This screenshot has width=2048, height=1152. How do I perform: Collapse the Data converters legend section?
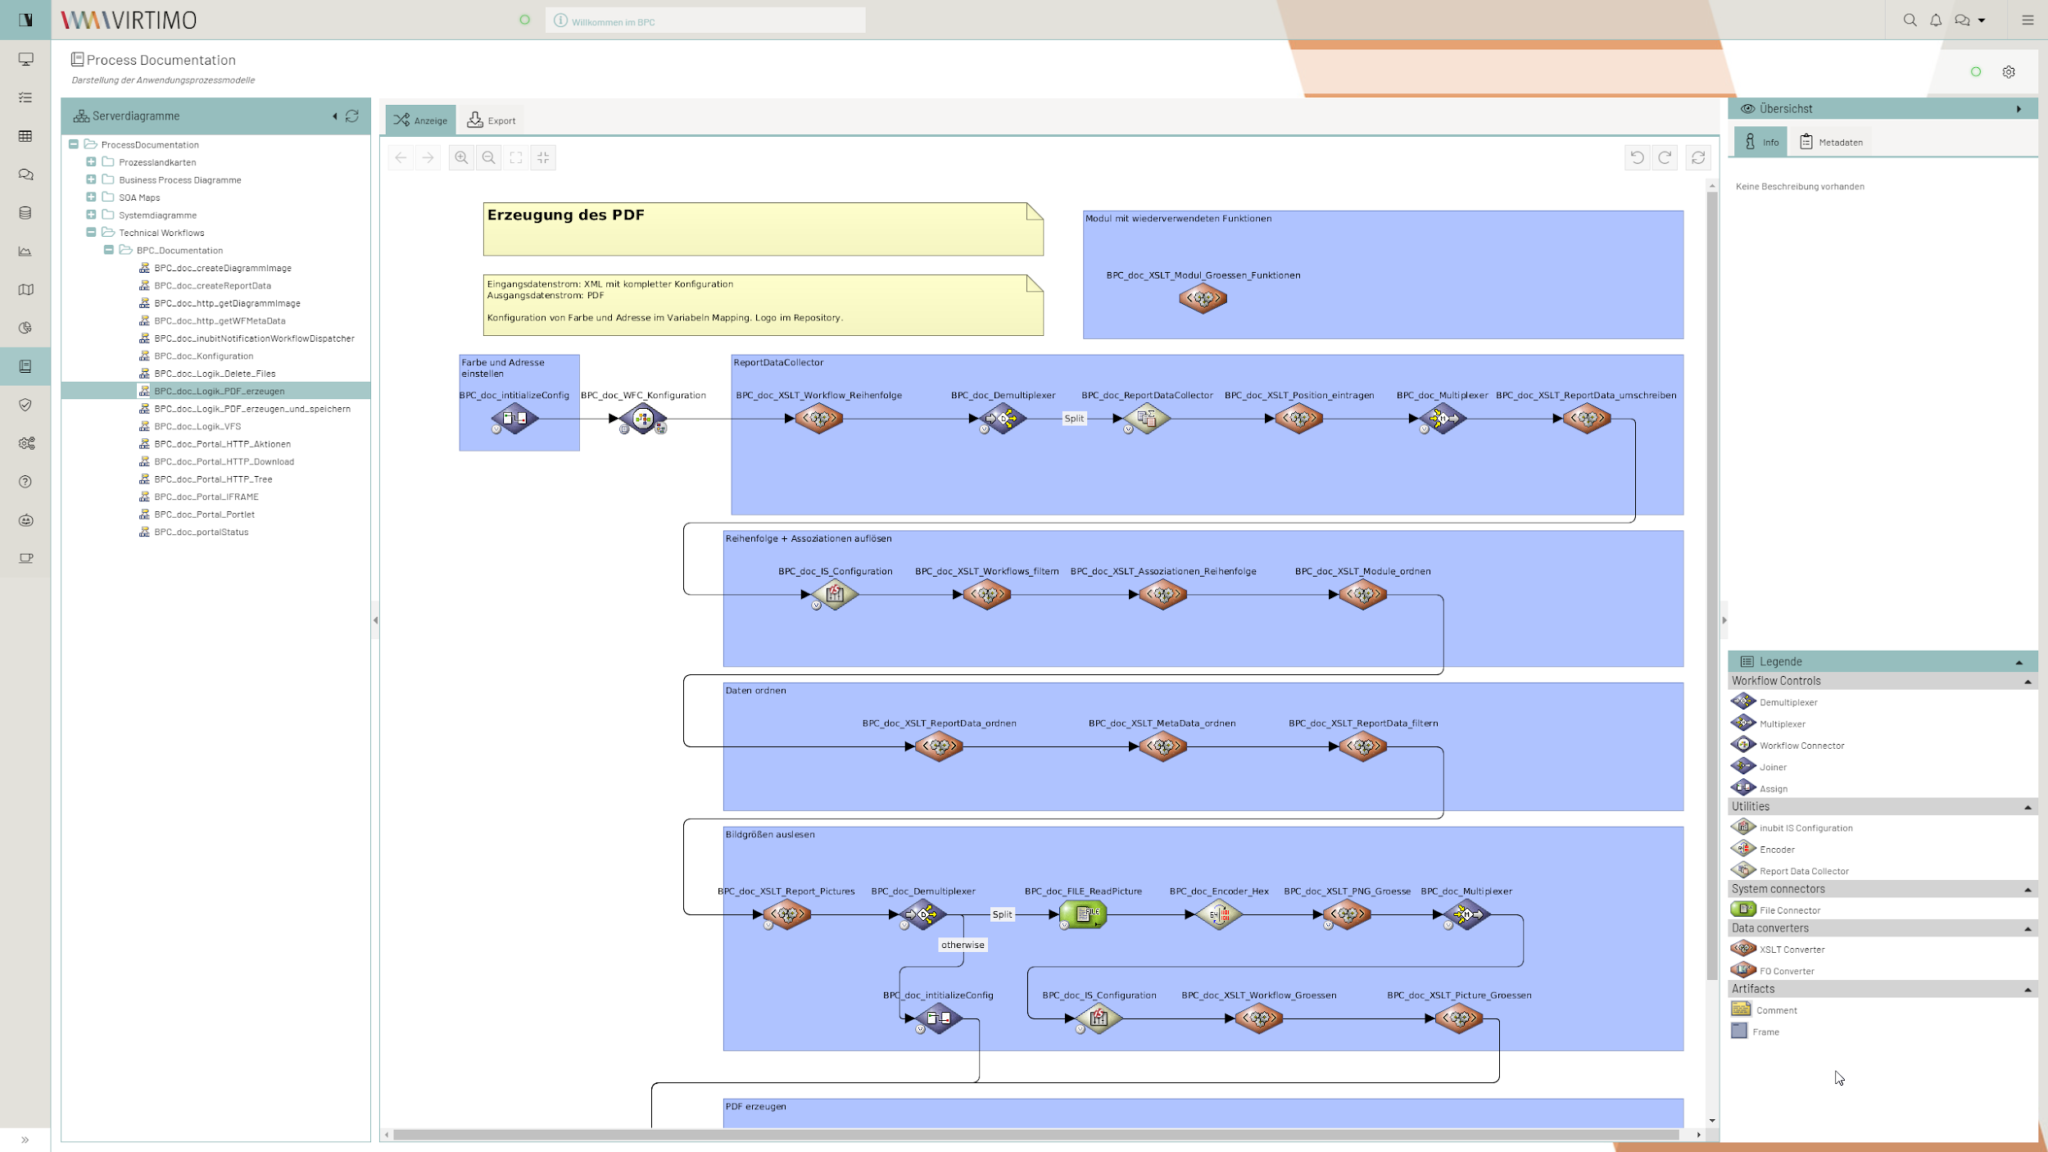coord(2028,929)
